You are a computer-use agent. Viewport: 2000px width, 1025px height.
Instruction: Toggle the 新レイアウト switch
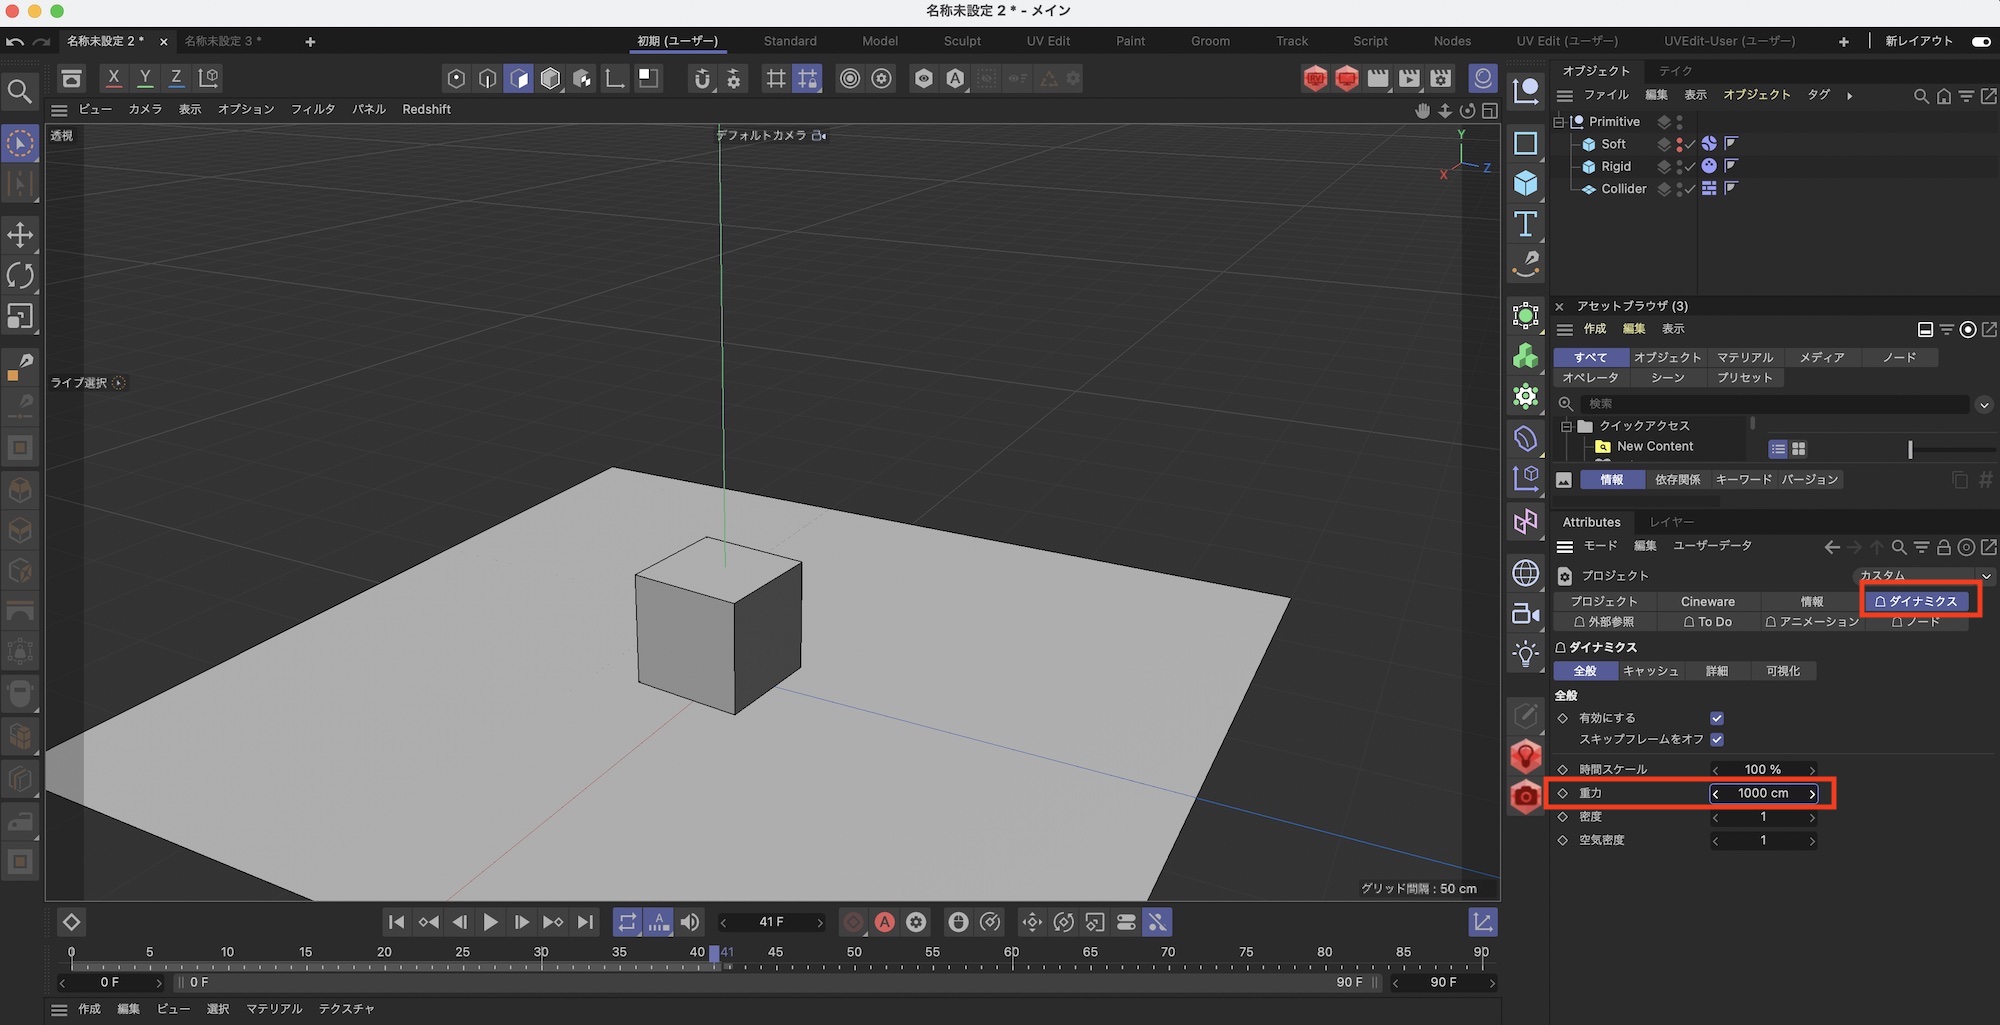pyautogui.click(x=1980, y=41)
